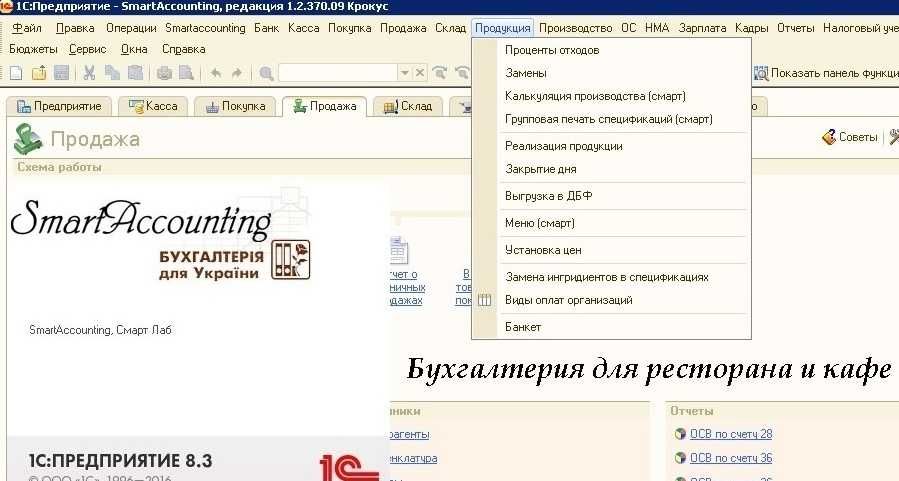Open the Продажа menu in menu bar
Viewport: 899px width, 481px height.
(403, 28)
